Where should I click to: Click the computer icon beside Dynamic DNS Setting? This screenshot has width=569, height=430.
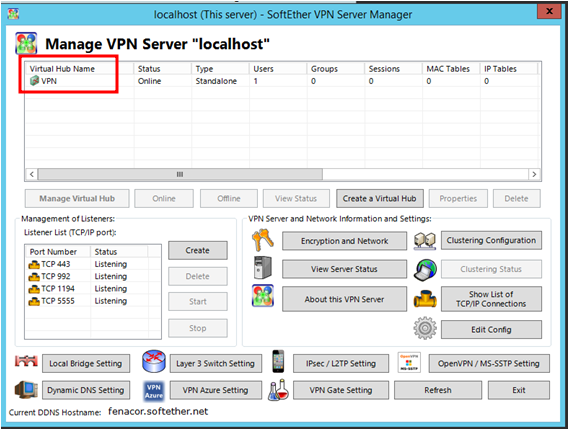(x=26, y=390)
